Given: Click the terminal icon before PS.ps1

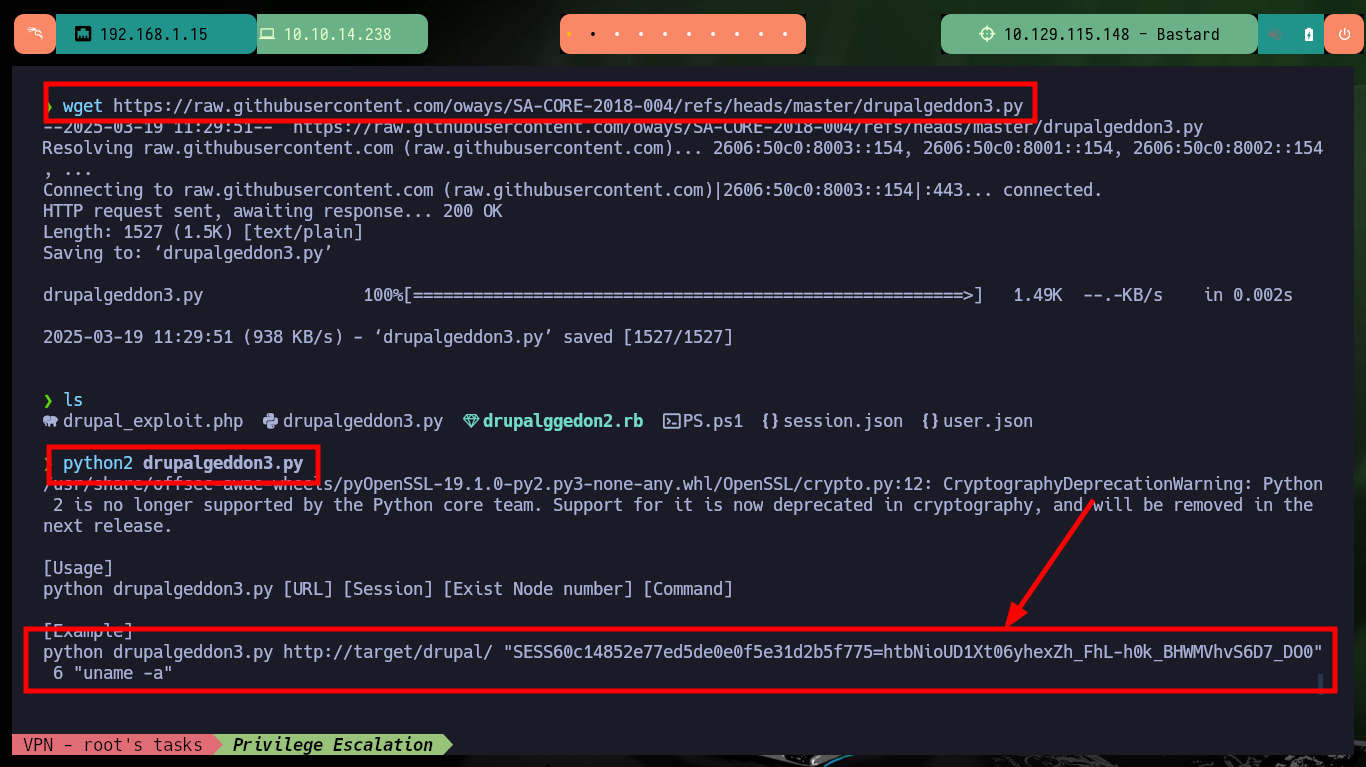Looking at the screenshot, I should tap(672, 421).
